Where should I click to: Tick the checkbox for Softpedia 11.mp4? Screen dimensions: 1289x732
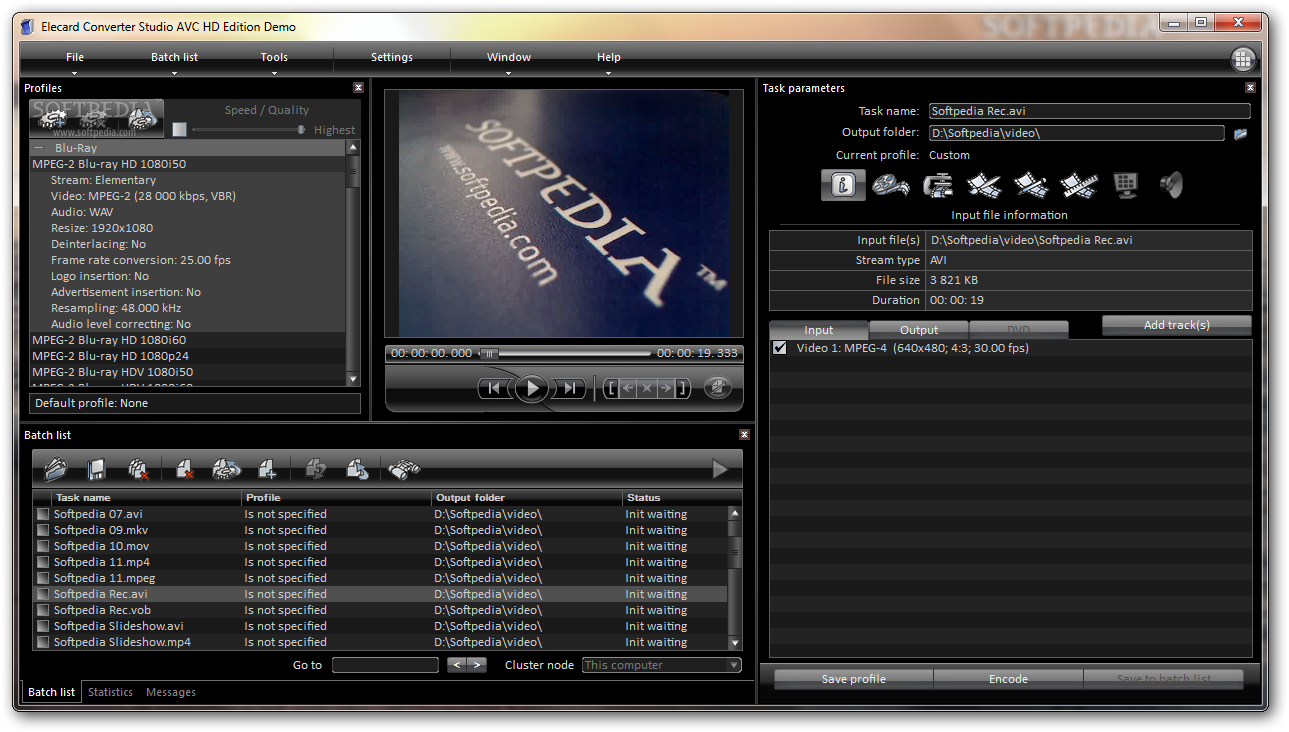tap(43, 562)
